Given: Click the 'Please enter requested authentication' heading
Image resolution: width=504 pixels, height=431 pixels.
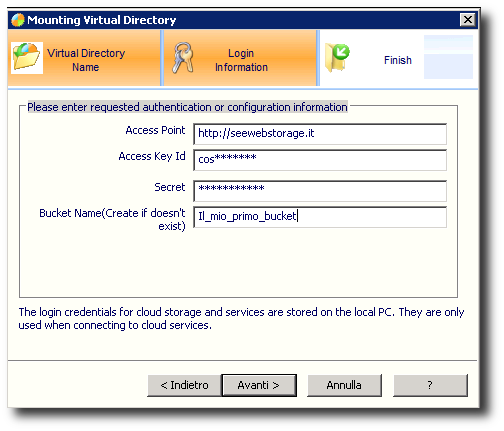Looking at the screenshot, I should point(187,107).
